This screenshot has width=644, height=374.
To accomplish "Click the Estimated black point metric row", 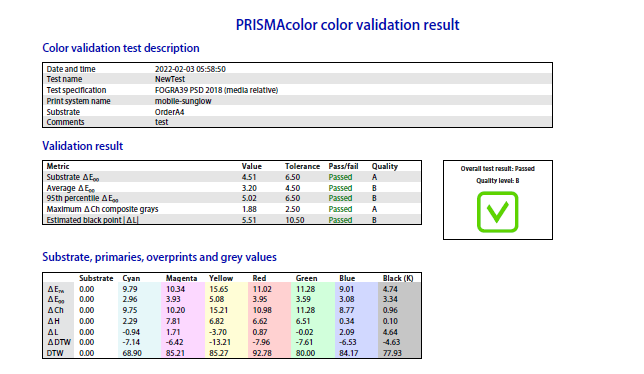I will (232, 220).
